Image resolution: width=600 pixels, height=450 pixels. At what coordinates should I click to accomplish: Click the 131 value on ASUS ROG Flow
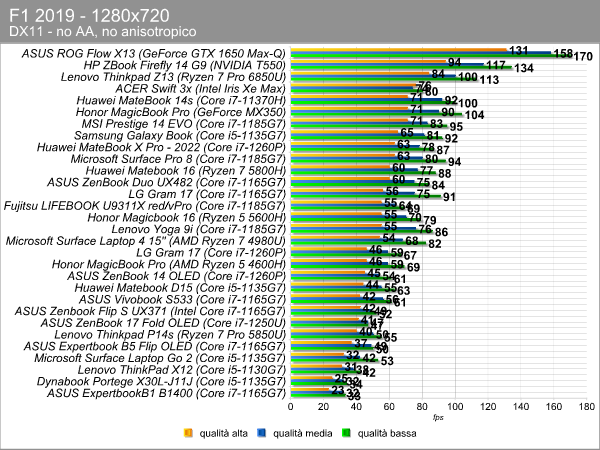[x=519, y=51]
